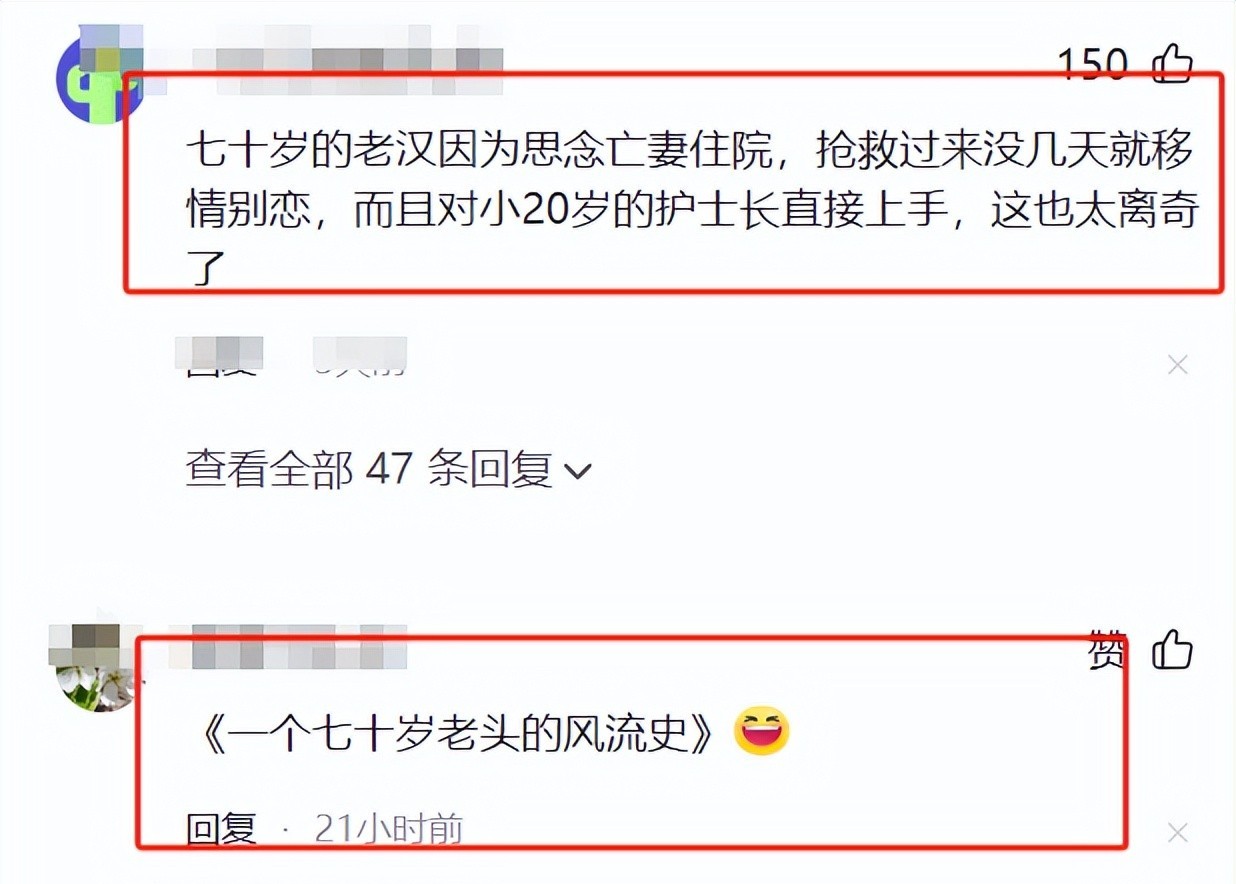Click the 150 like count
1236x884 pixels.
click(x=1092, y=64)
